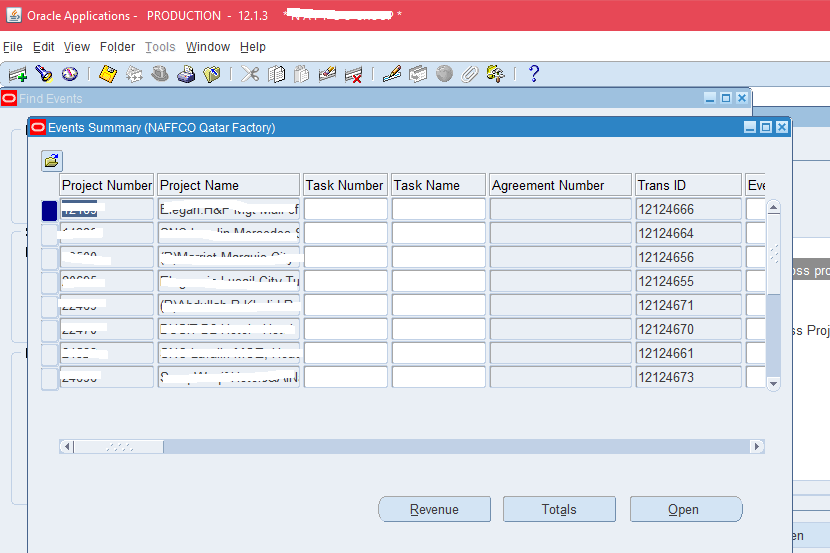Print using the printer icon
The width and height of the screenshot is (830, 553).
[186, 74]
